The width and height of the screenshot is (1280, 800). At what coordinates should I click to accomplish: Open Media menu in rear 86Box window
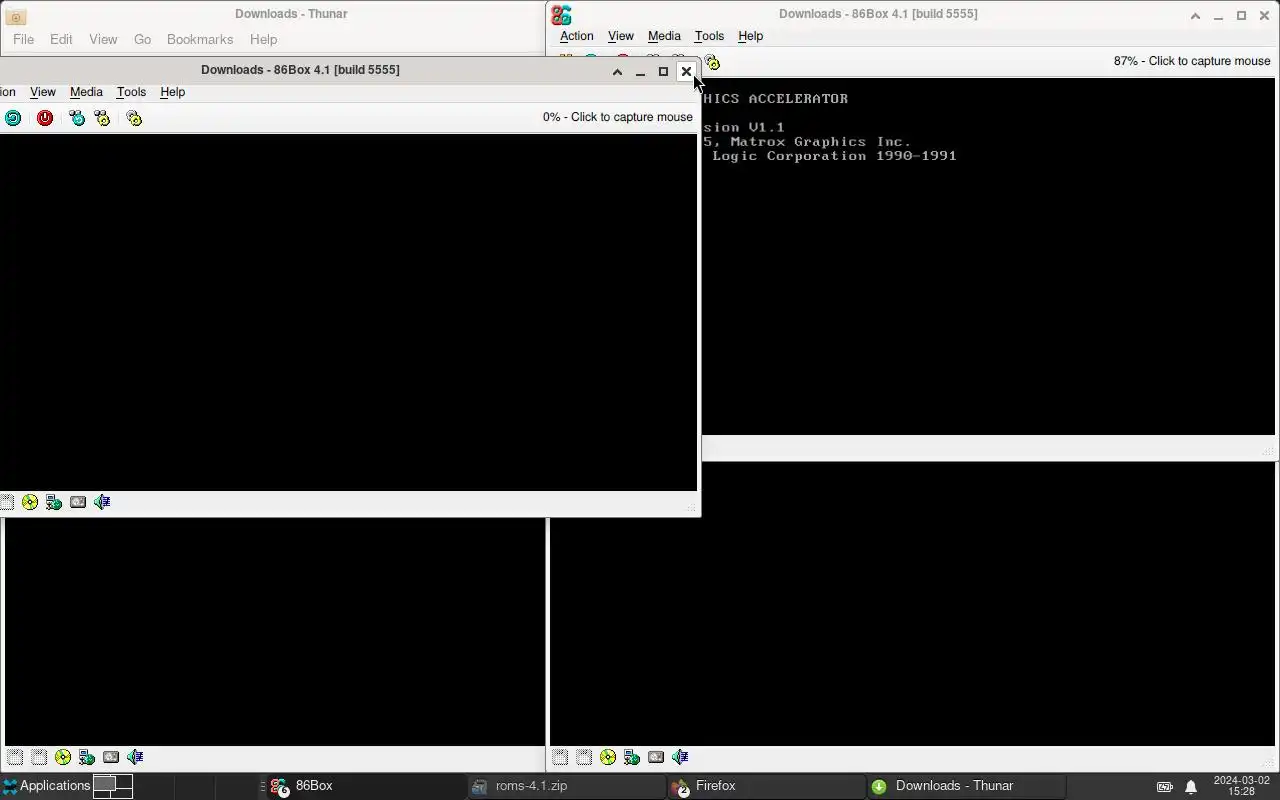(x=664, y=36)
